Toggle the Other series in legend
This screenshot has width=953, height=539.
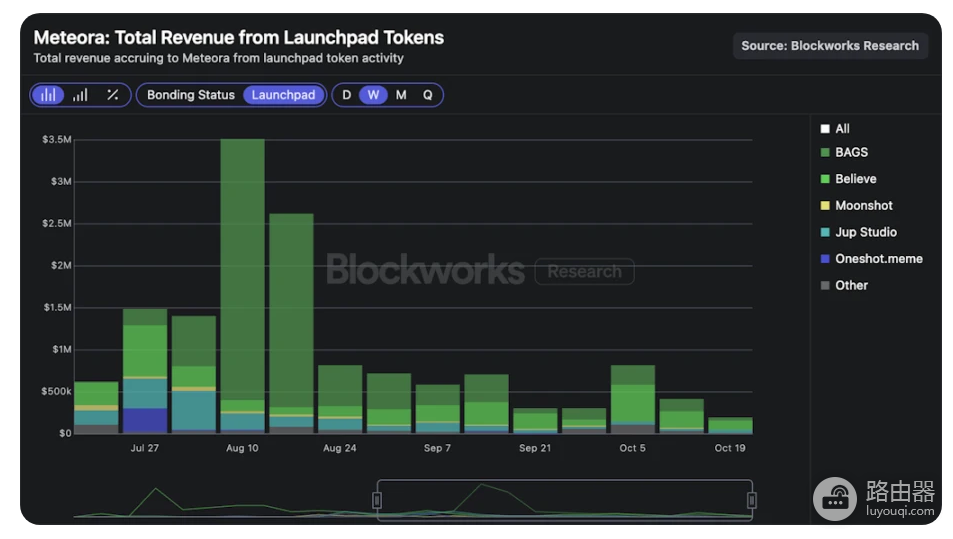click(844, 286)
